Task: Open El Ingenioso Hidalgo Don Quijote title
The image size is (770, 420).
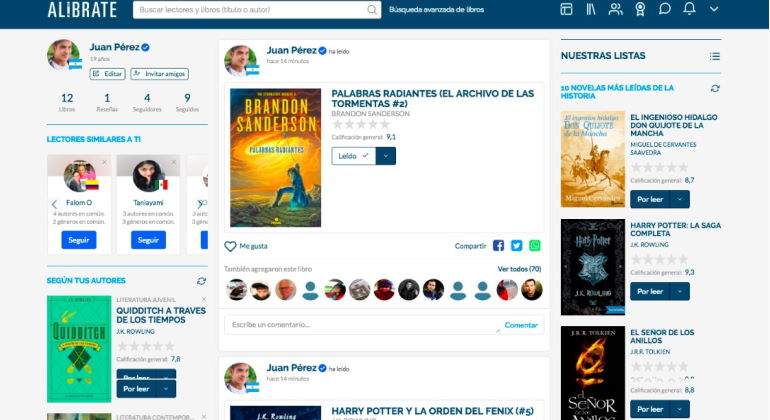Action: [x=673, y=125]
